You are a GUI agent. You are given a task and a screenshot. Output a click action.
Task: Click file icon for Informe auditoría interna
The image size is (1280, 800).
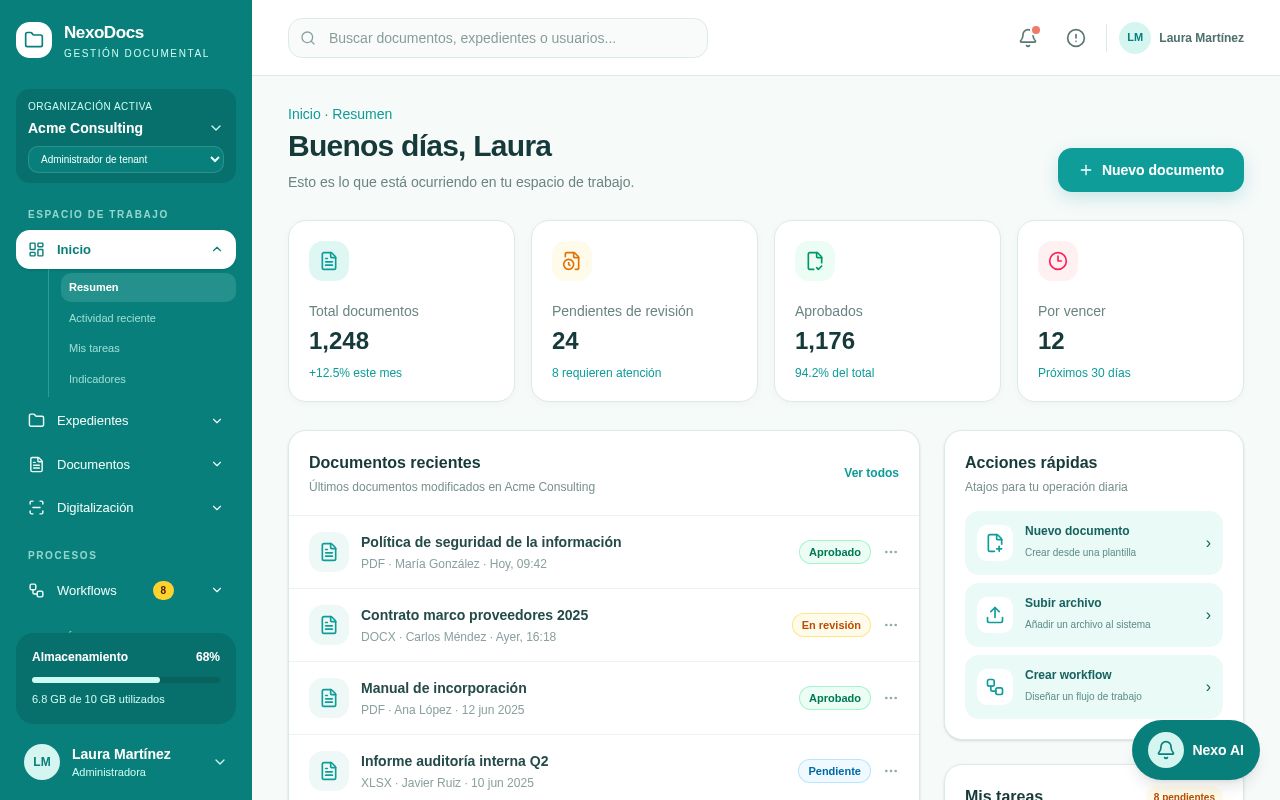[329, 771]
